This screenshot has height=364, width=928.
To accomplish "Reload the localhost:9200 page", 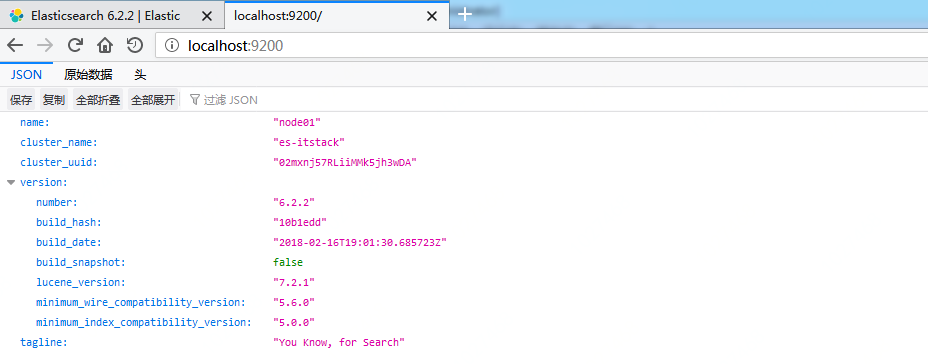I will pos(75,46).
